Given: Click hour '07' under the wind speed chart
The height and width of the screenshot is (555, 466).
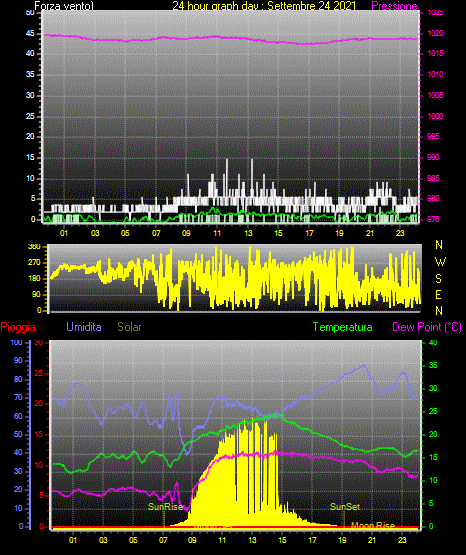Looking at the screenshot, I should [156, 233].
